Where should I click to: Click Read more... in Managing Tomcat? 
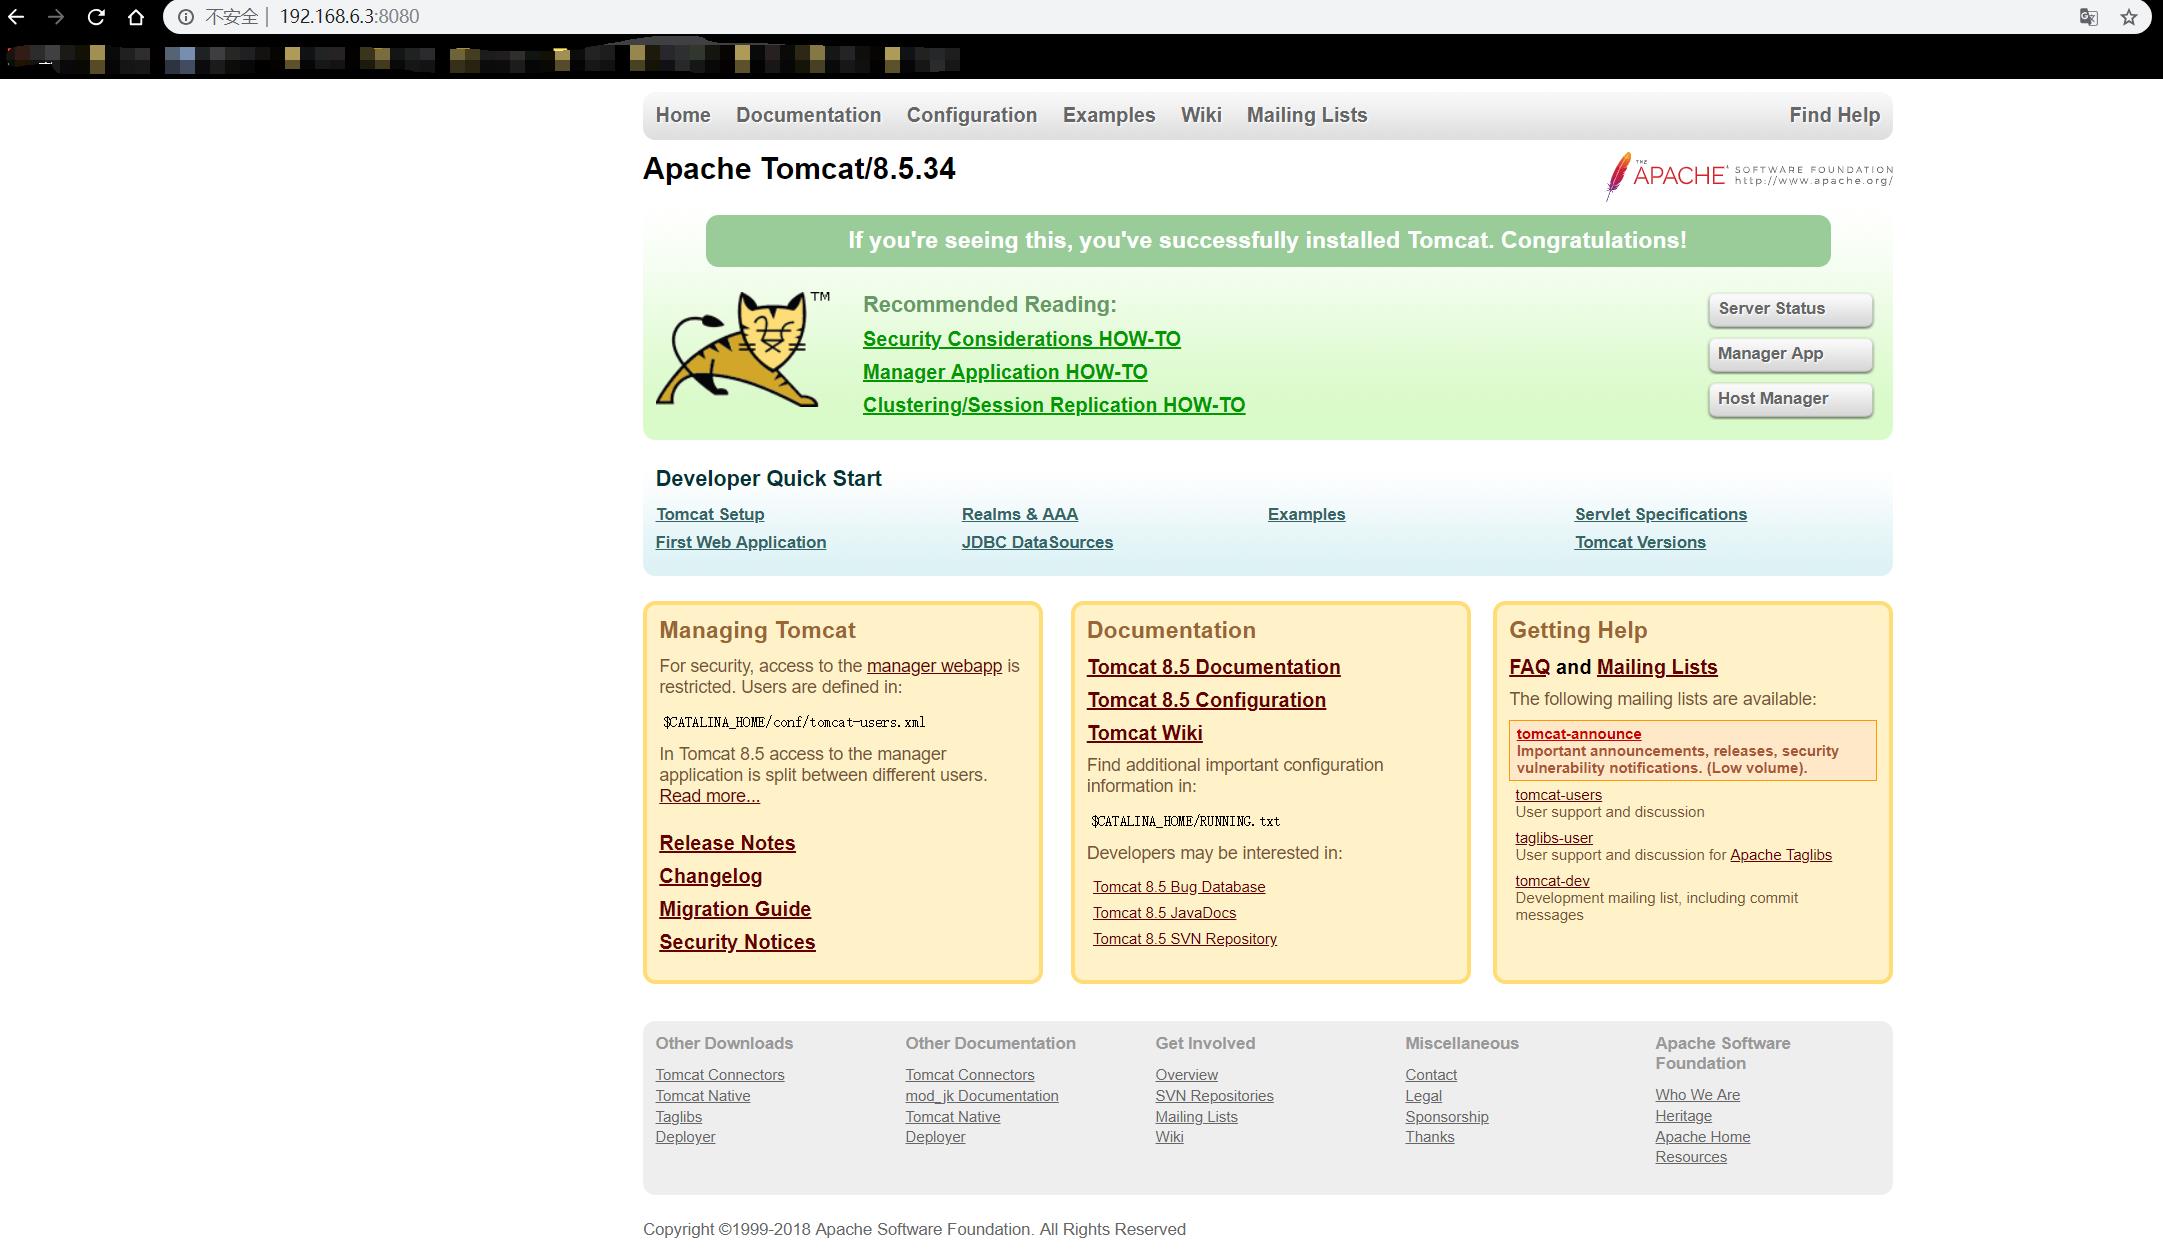[709, 796]
